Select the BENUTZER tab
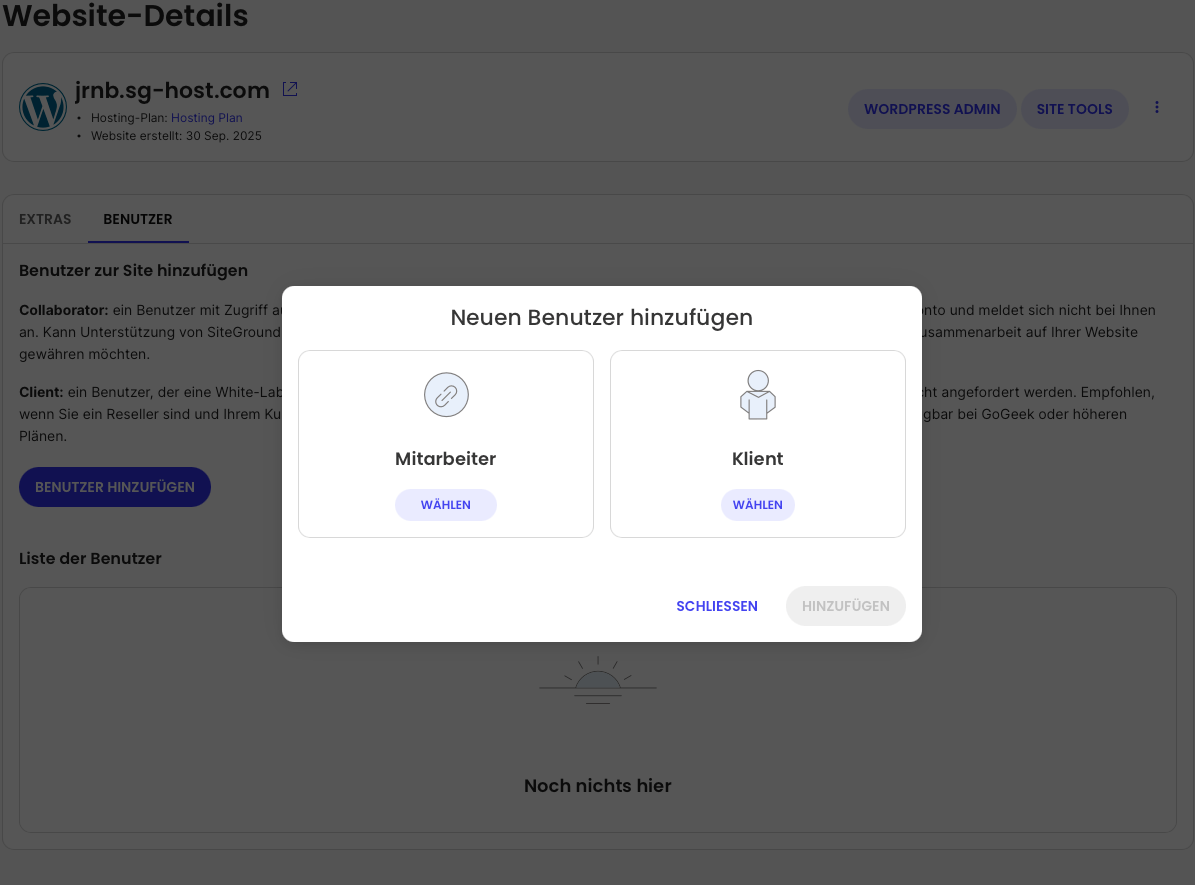 tap(138, 219)
